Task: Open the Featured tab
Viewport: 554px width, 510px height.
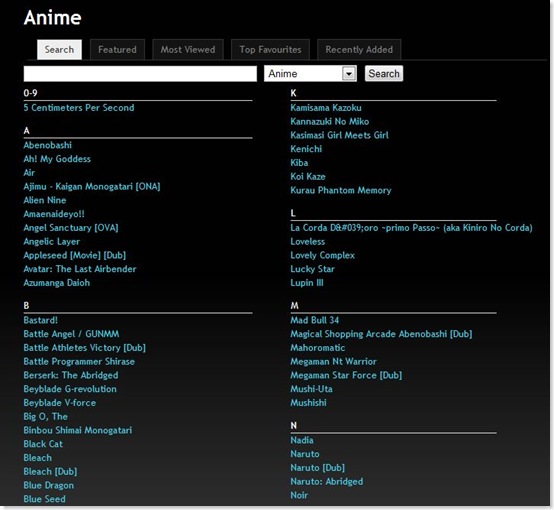Action: 117,49
